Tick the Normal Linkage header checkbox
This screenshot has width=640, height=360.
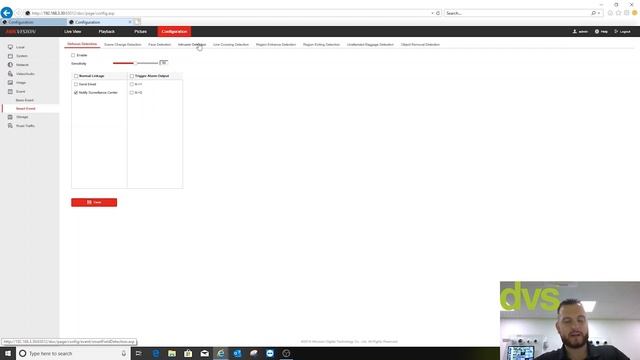coord(76,76)
